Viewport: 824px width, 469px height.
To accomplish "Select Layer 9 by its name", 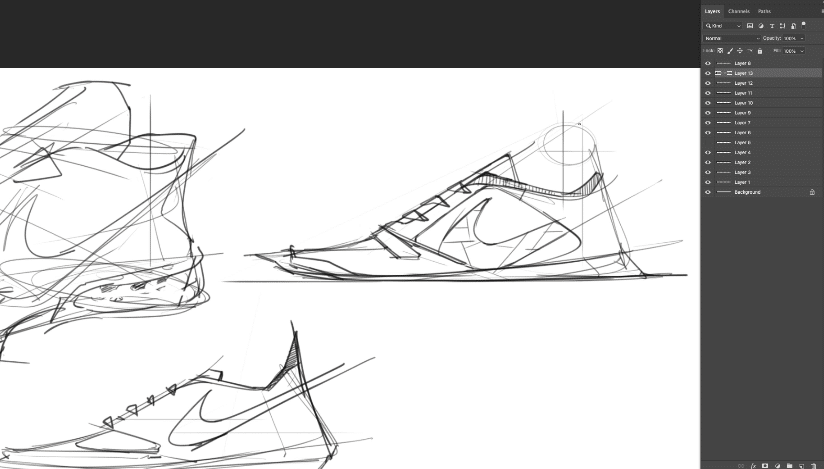I will pos(743,113).
